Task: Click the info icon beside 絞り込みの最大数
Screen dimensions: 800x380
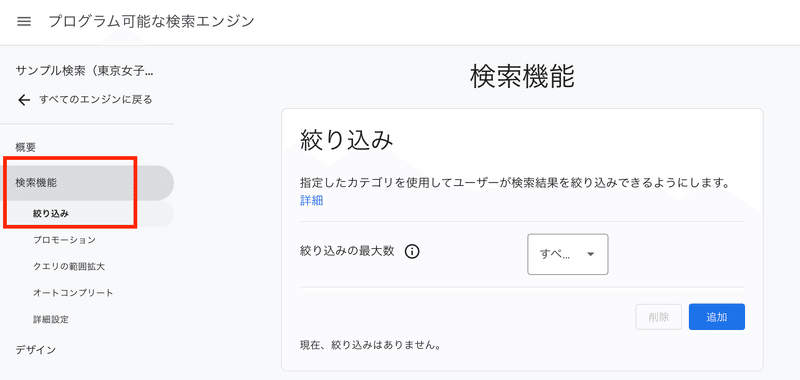Action: 412,251
